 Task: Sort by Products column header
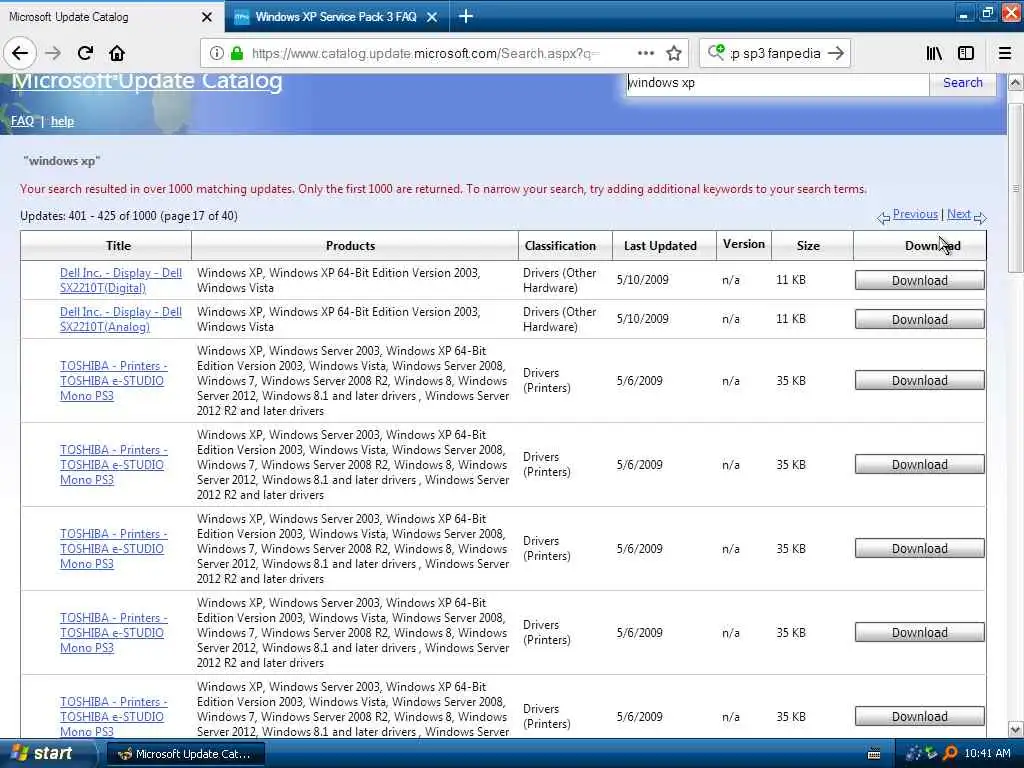[351, 246]
